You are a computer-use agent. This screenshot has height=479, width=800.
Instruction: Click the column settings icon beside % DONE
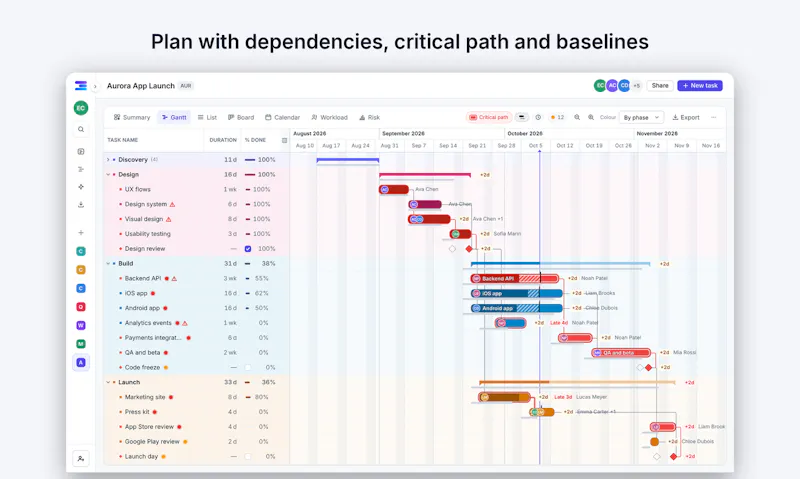284,140
